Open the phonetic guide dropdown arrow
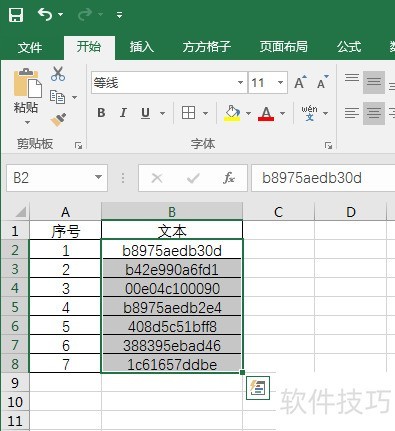The height and width of the screenshot is (431, 395). click(325, 113)
